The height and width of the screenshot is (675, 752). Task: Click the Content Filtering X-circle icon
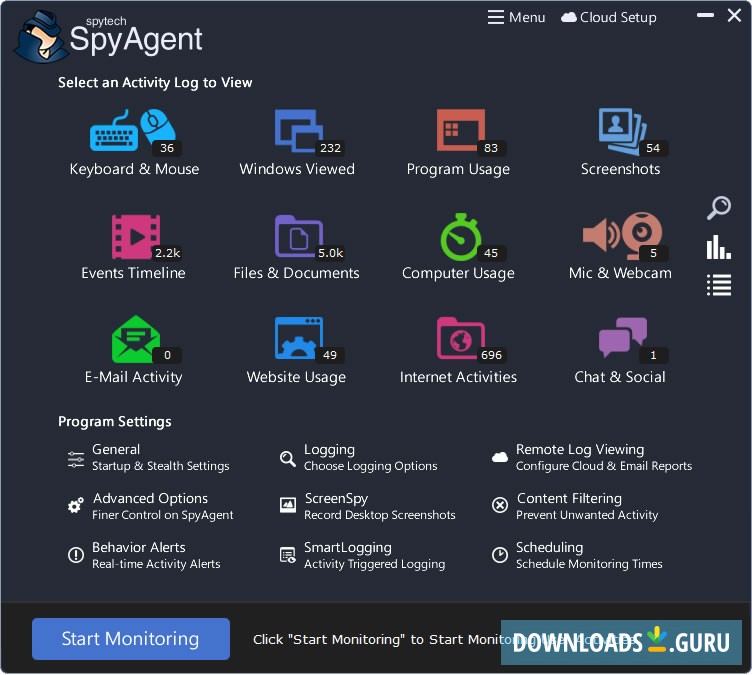[500, 505]
